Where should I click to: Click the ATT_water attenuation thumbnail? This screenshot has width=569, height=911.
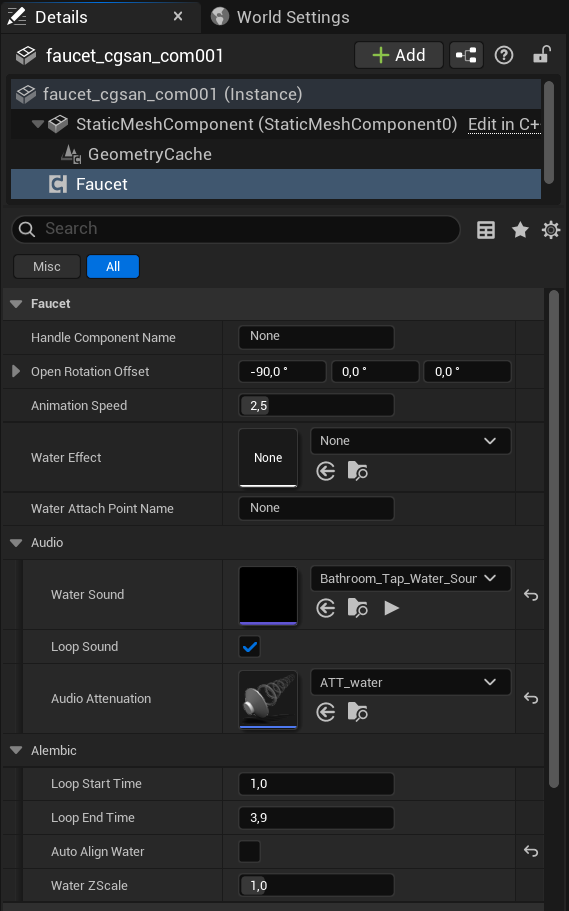click(268, 699)
